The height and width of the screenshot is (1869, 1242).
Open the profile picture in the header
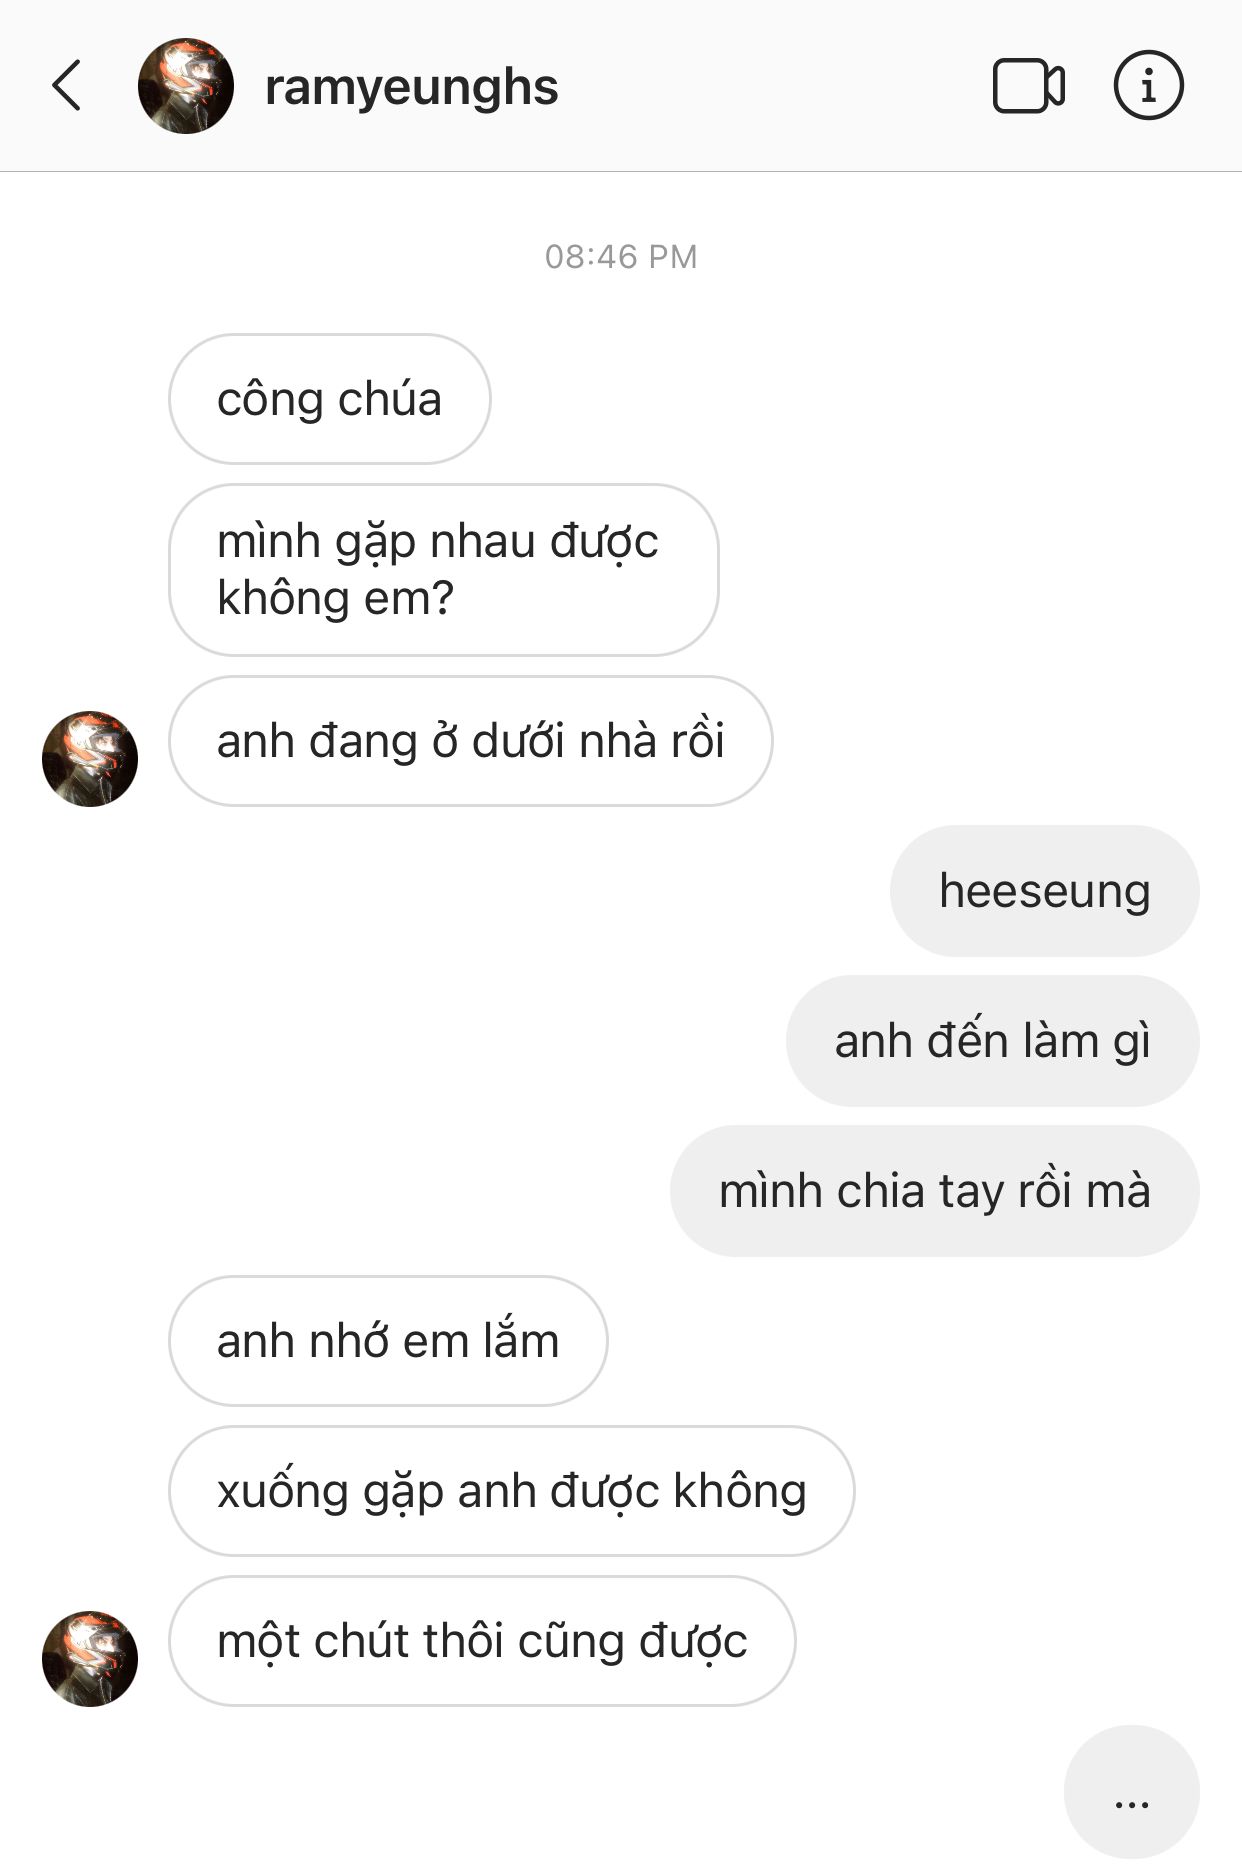(x=186, y=86)
